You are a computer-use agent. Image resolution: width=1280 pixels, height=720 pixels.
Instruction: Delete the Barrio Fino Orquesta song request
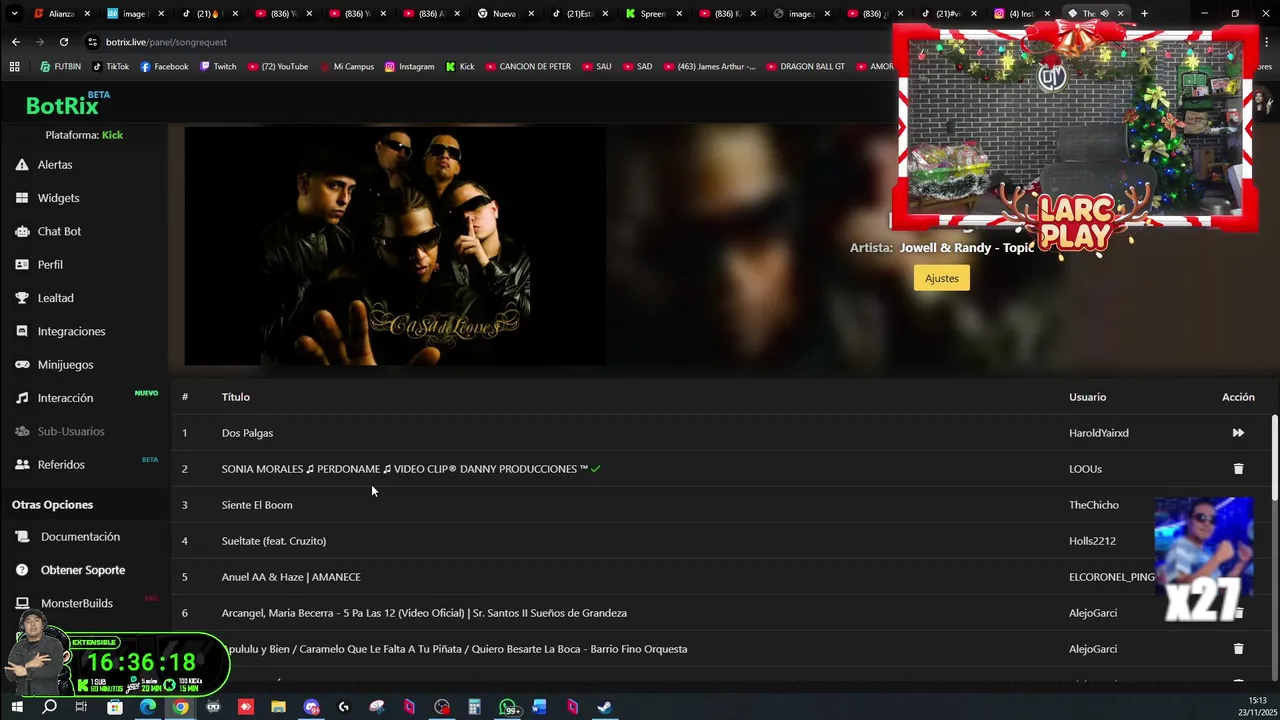point(1238,649)
